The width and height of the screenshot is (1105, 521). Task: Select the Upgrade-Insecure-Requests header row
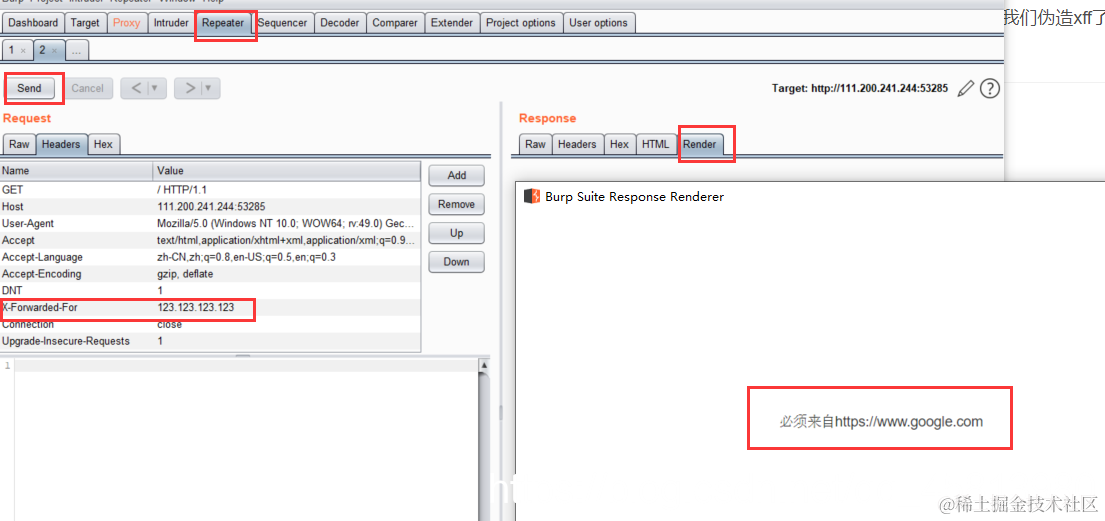[x=210, y=341]
